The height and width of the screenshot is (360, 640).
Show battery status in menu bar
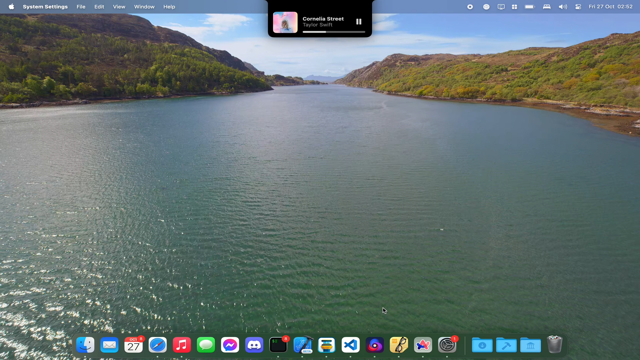tap(530, 7)
